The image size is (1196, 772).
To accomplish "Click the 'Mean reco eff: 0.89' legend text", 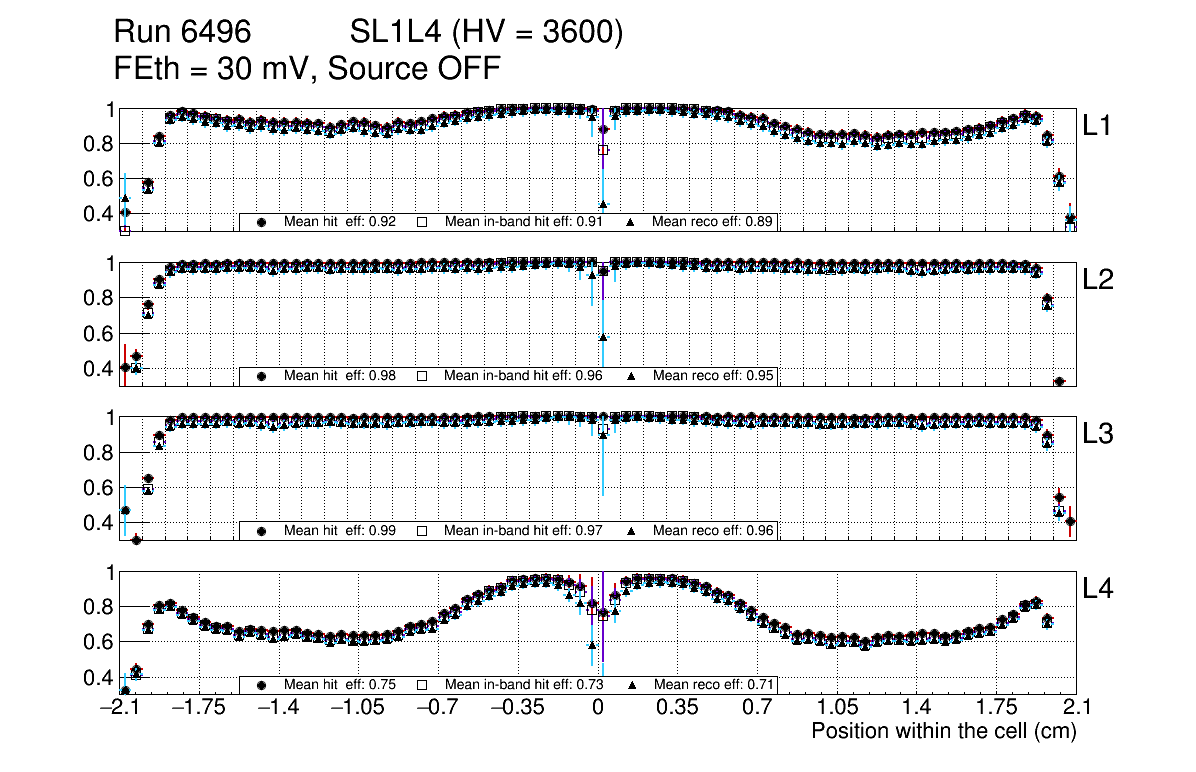I will [x=713, y=222].
